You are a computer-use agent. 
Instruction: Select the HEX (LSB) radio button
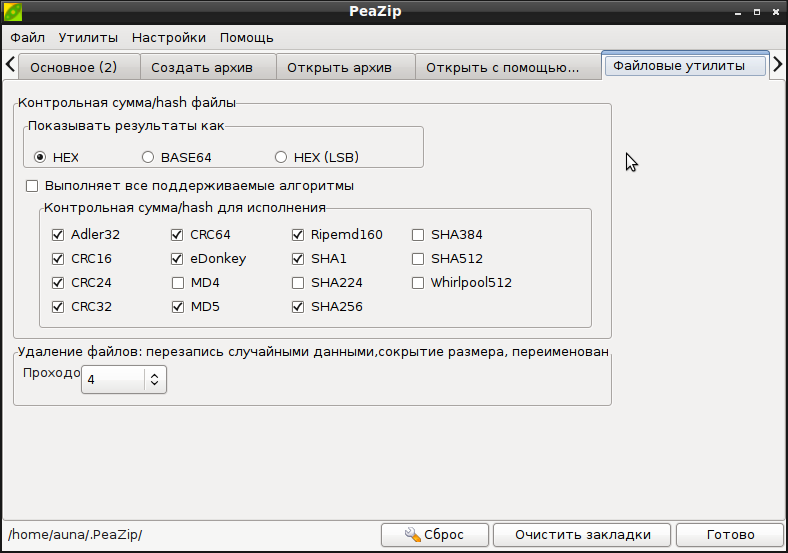pyautogui.click(x=281, y=157)
